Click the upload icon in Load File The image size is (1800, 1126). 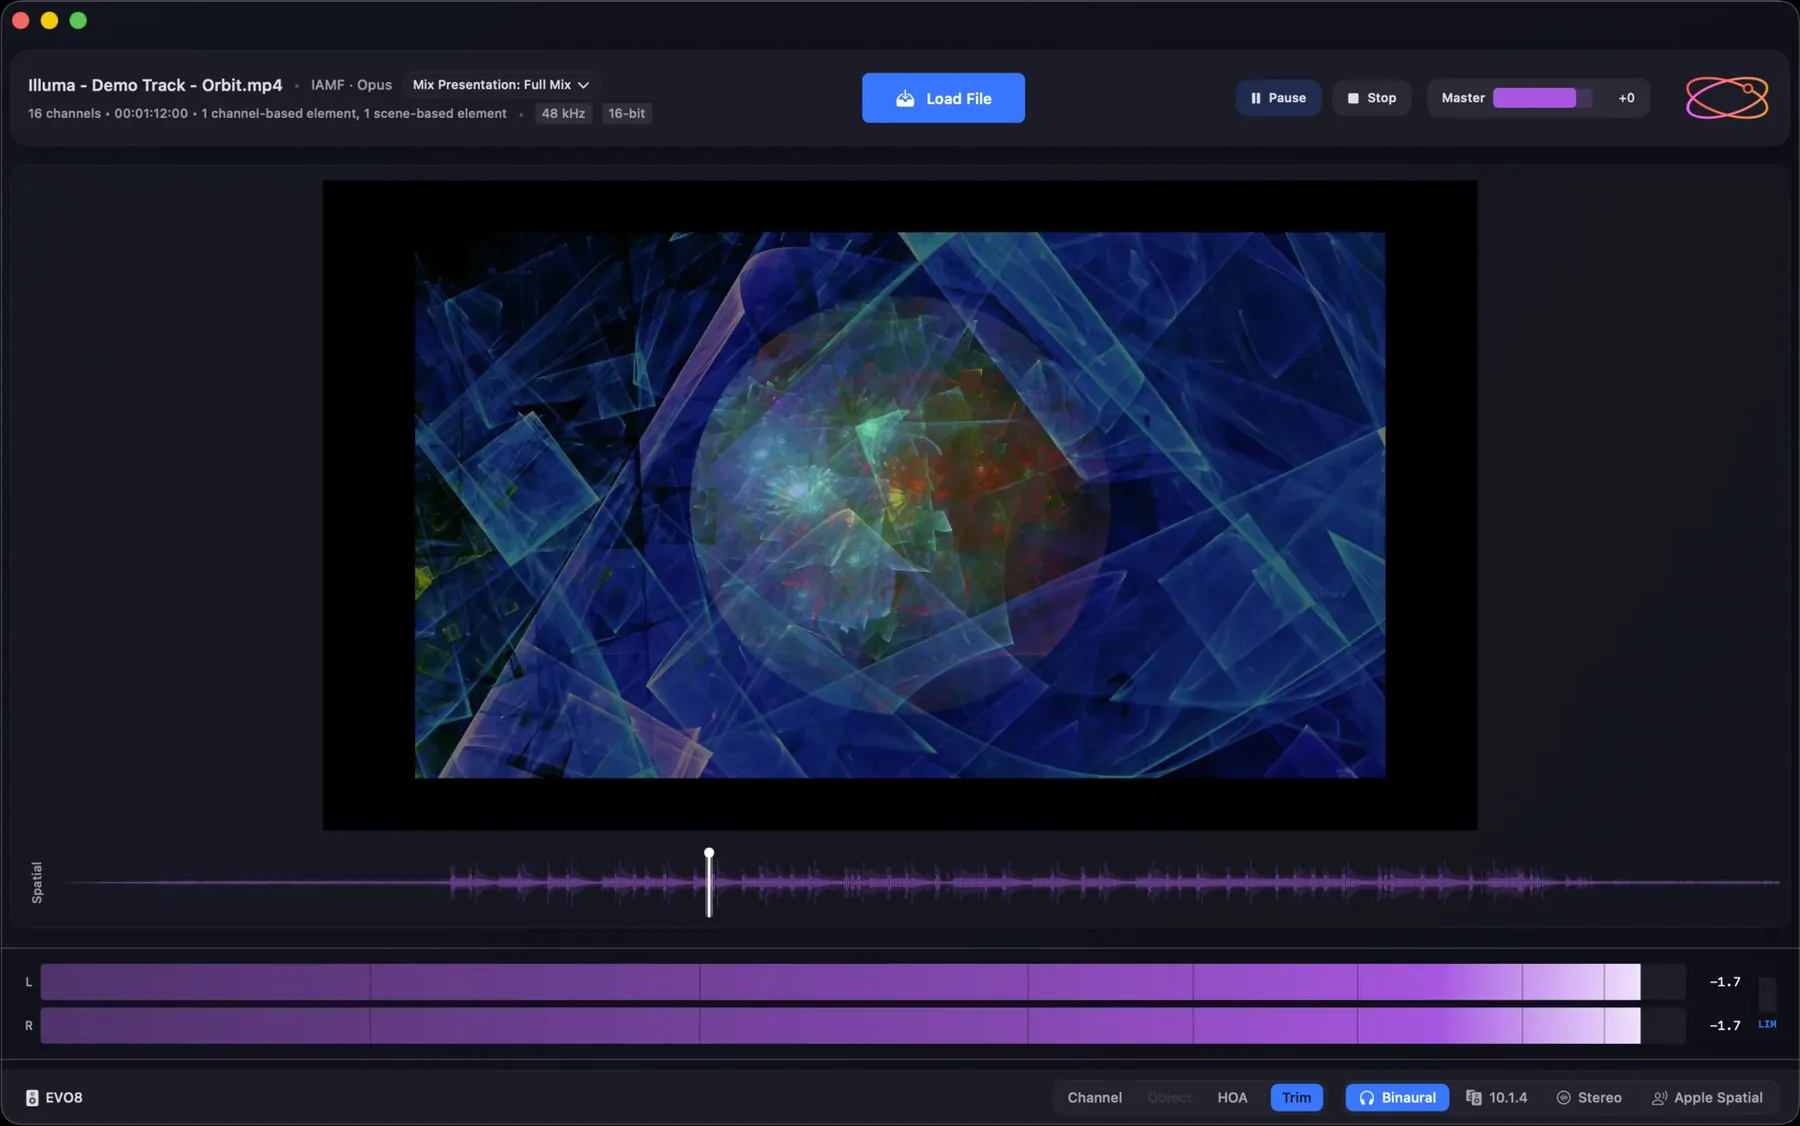pyautogui.click(x=905, y=98)
